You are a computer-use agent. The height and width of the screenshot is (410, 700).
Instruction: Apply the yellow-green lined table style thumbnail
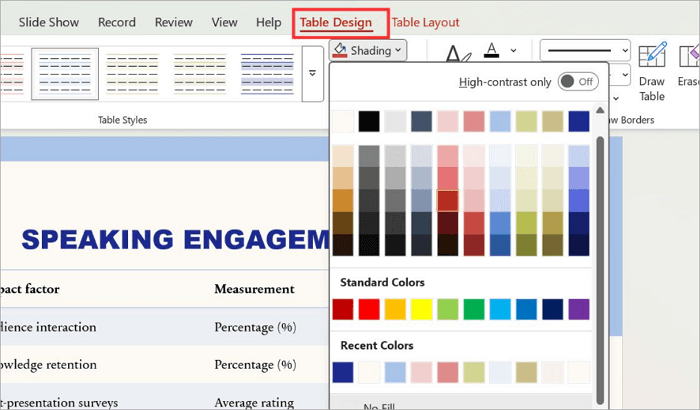132,74
